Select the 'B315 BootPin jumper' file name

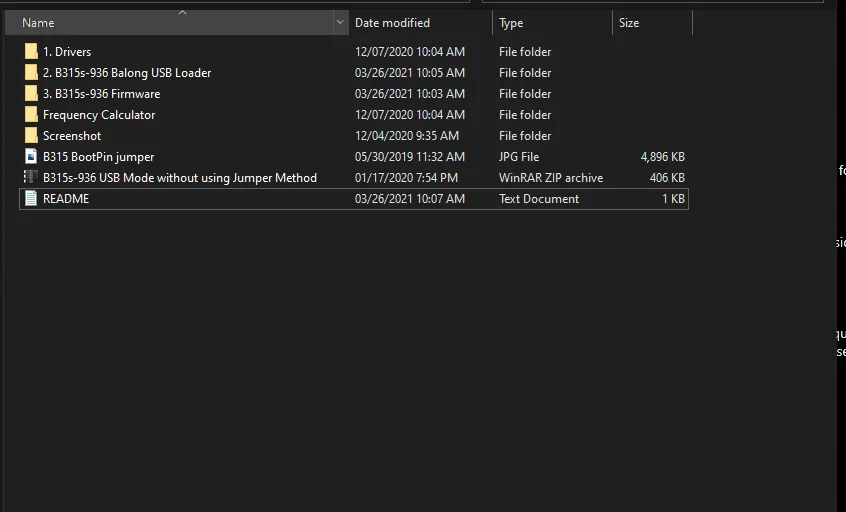[99, 157]
